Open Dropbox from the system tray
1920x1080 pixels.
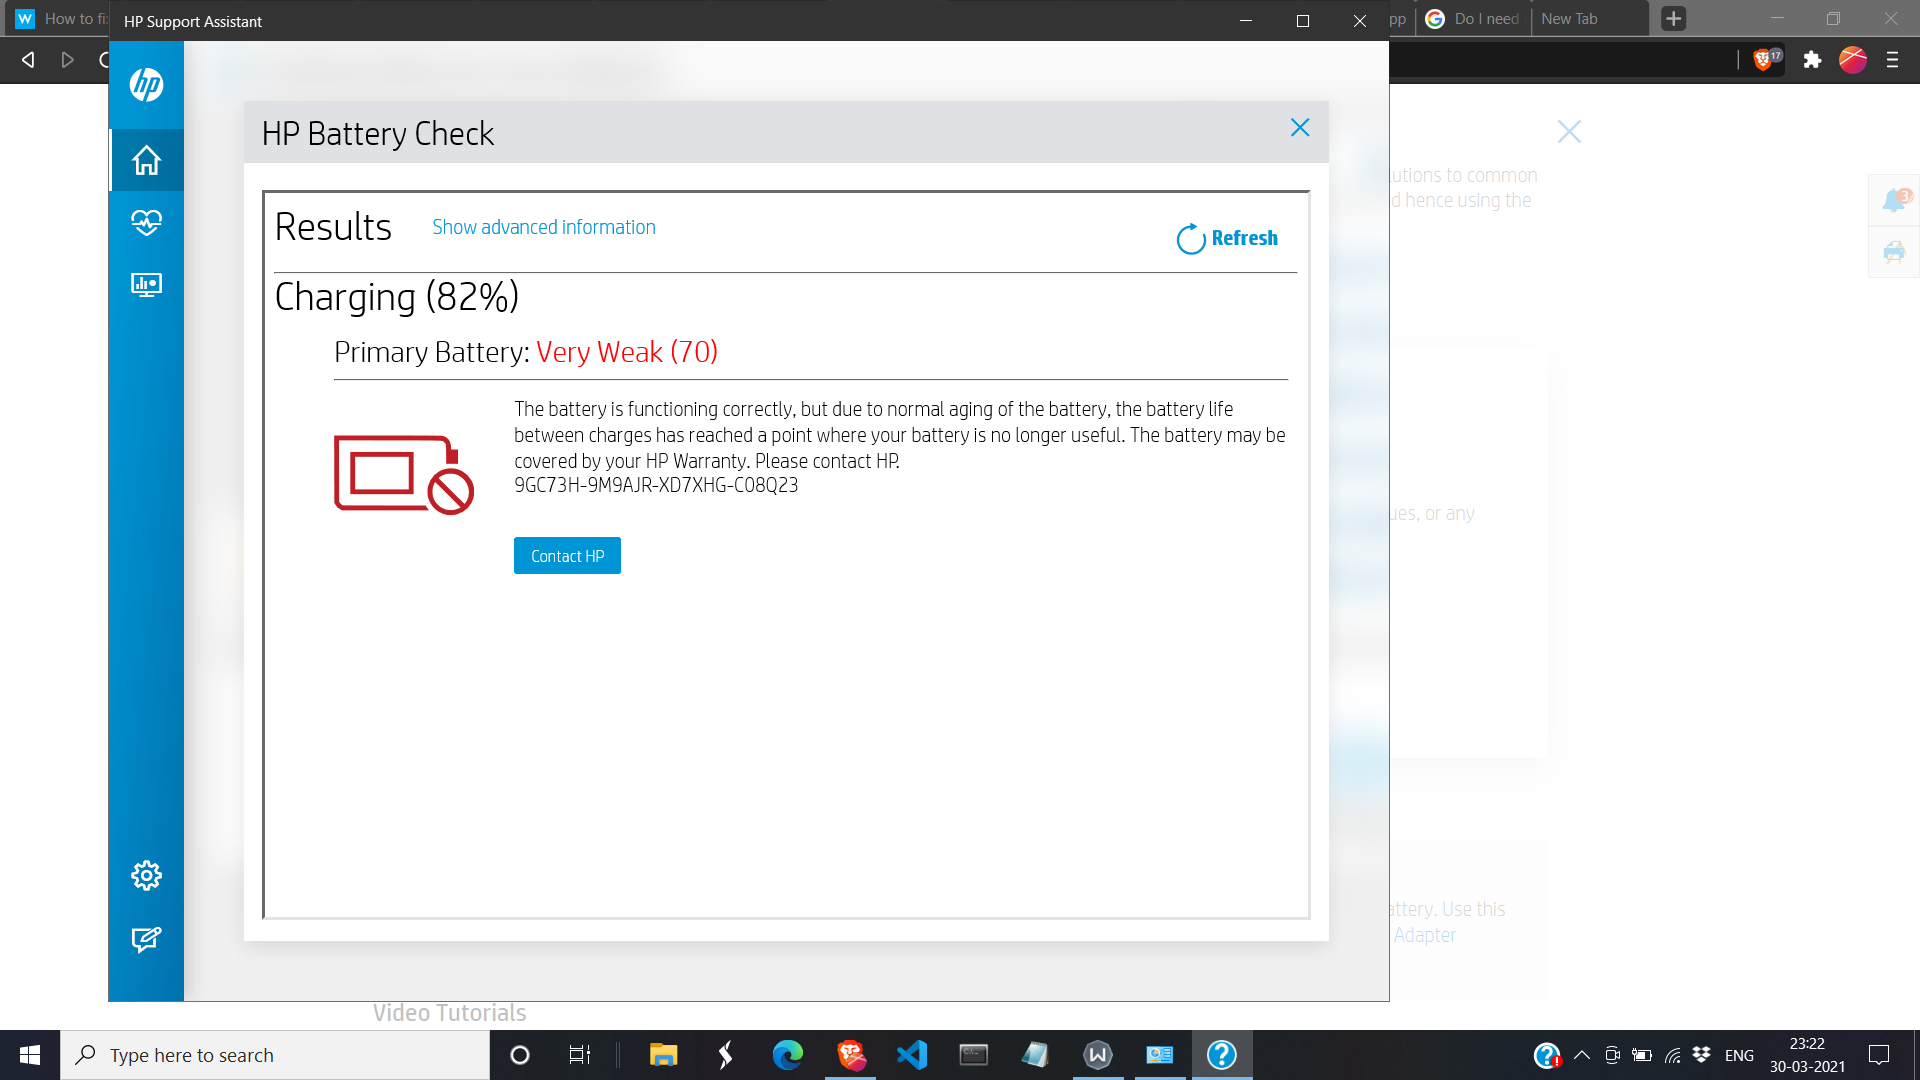[x=1700, y=1055]
